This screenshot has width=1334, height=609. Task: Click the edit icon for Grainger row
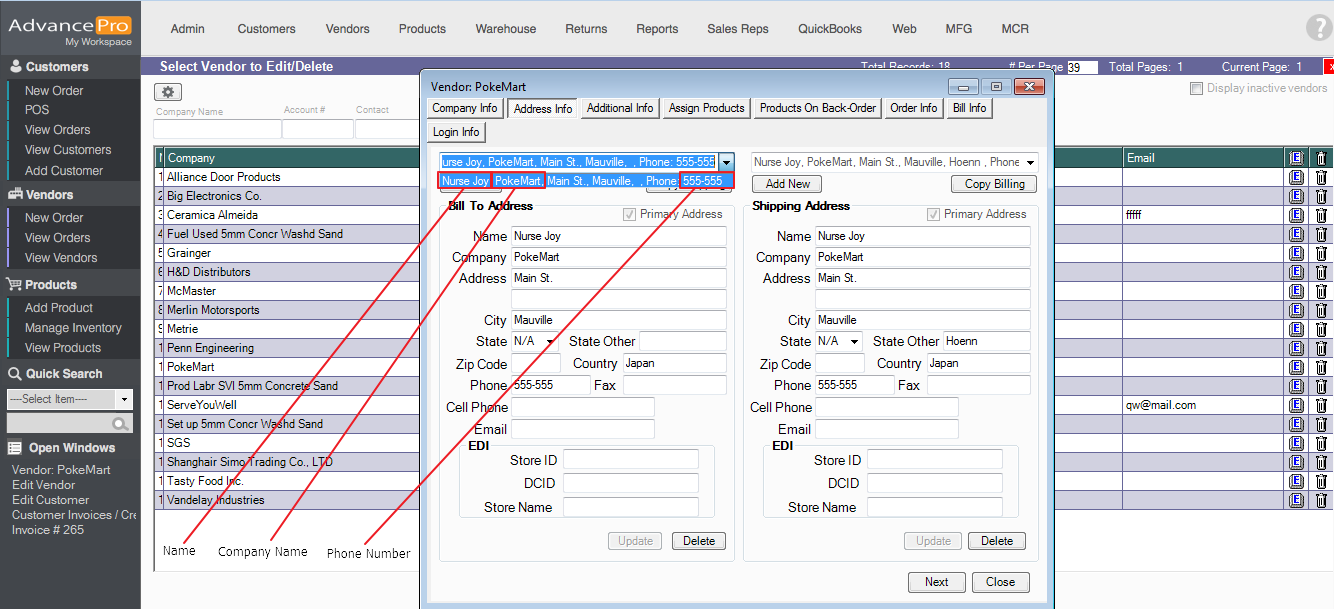[1296, 253]
